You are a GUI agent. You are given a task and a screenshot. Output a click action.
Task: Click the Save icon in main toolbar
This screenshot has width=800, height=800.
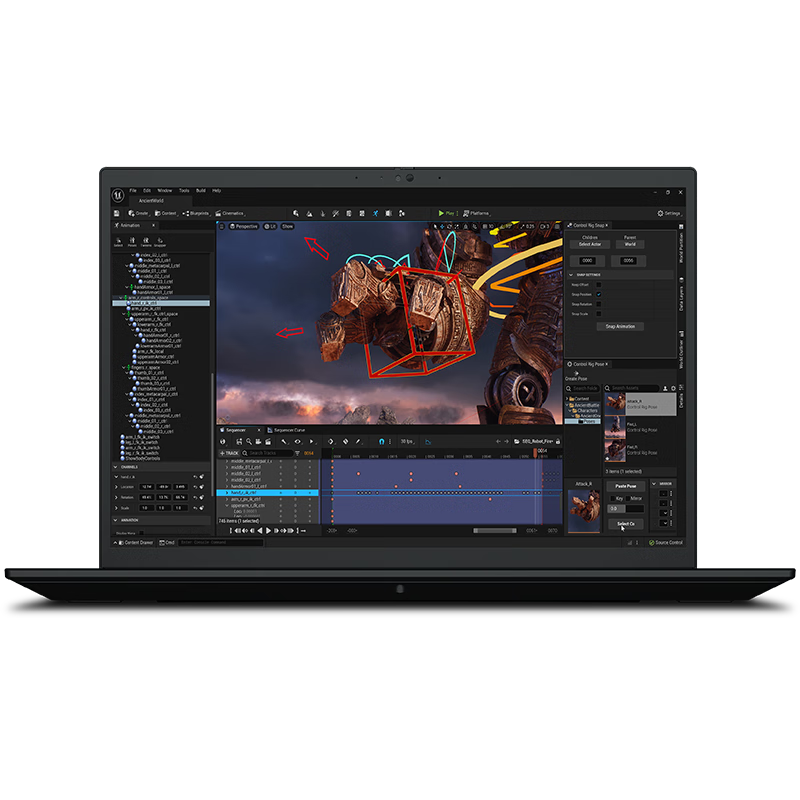click(116, 213)
